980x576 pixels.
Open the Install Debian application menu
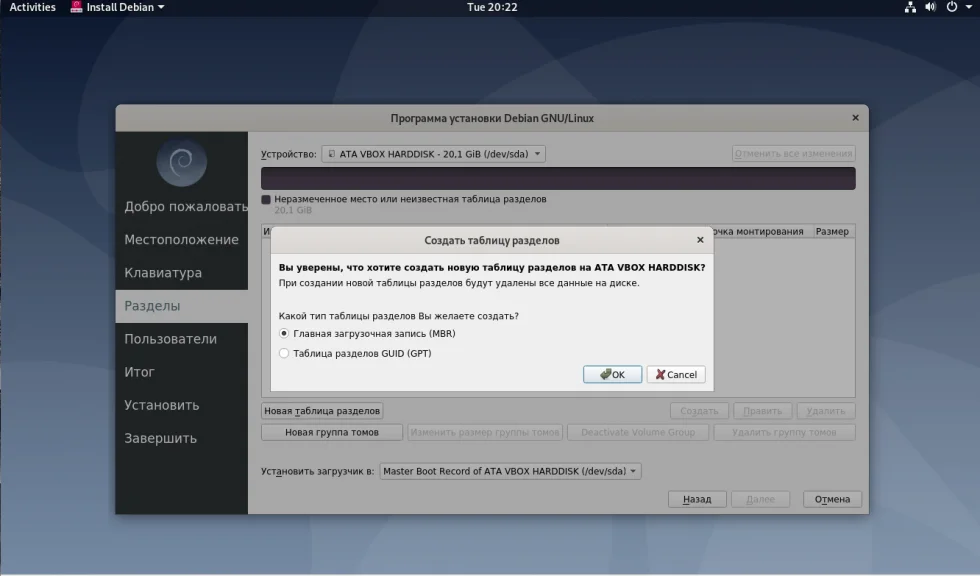[x=118, y=7]
